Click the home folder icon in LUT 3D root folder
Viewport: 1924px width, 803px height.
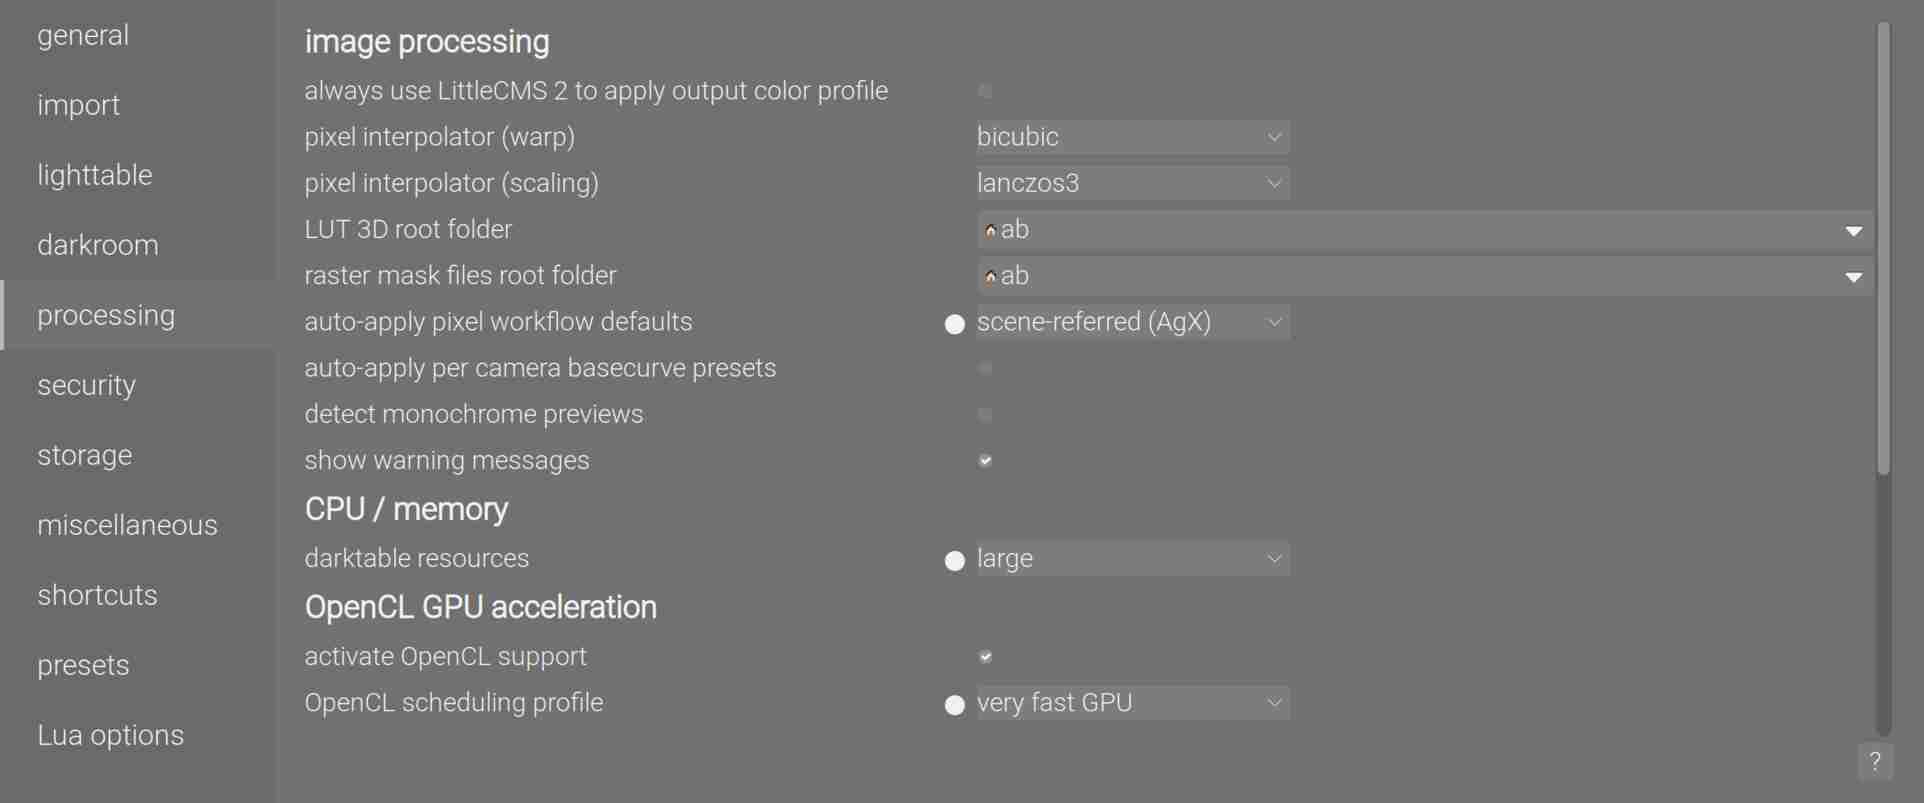point(990,230)
